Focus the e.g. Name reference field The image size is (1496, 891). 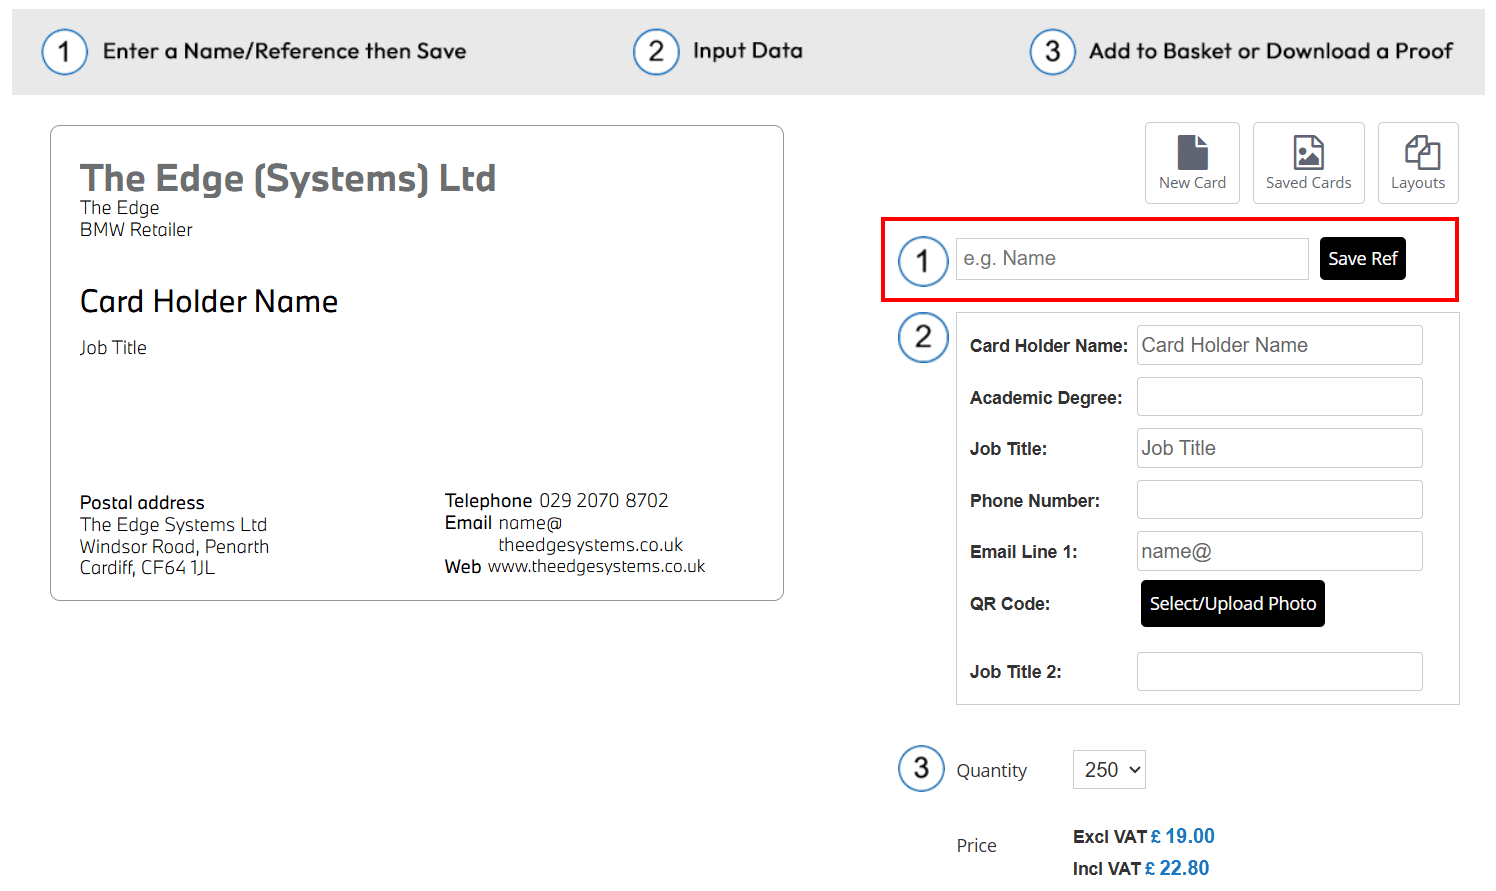(x=1131, y=259)
